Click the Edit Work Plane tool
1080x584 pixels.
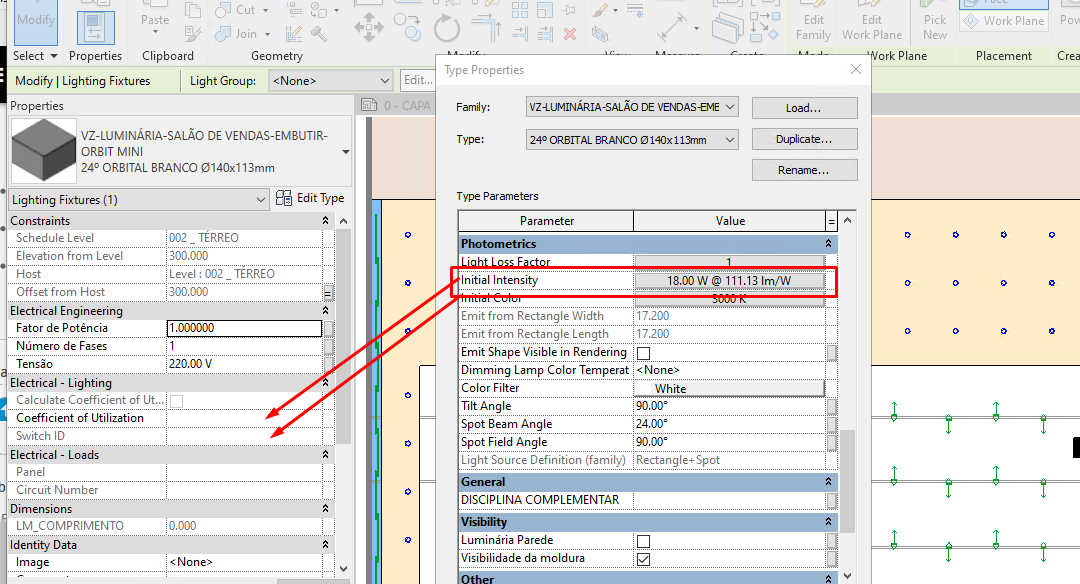point(871,21)
